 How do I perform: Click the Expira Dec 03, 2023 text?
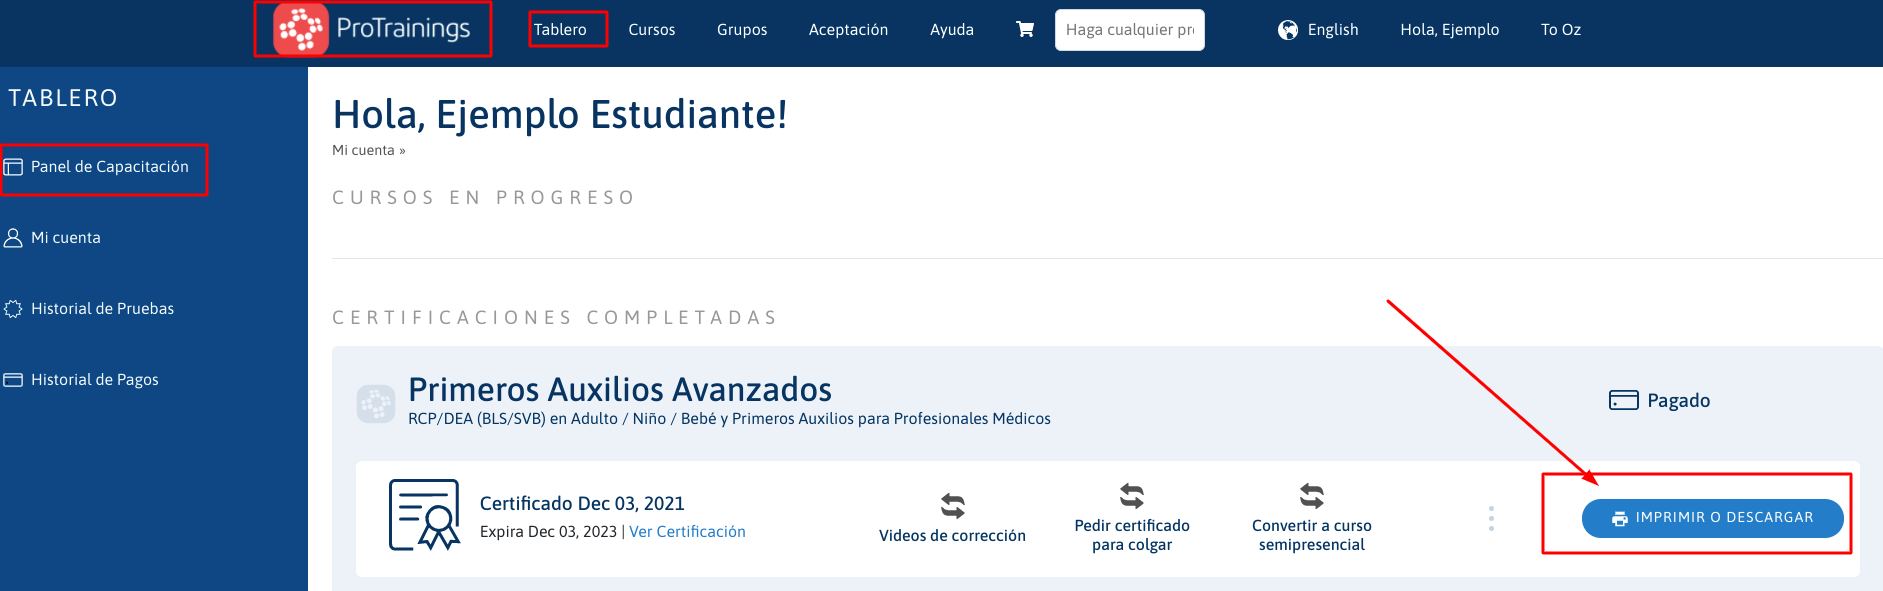(548, 532)
